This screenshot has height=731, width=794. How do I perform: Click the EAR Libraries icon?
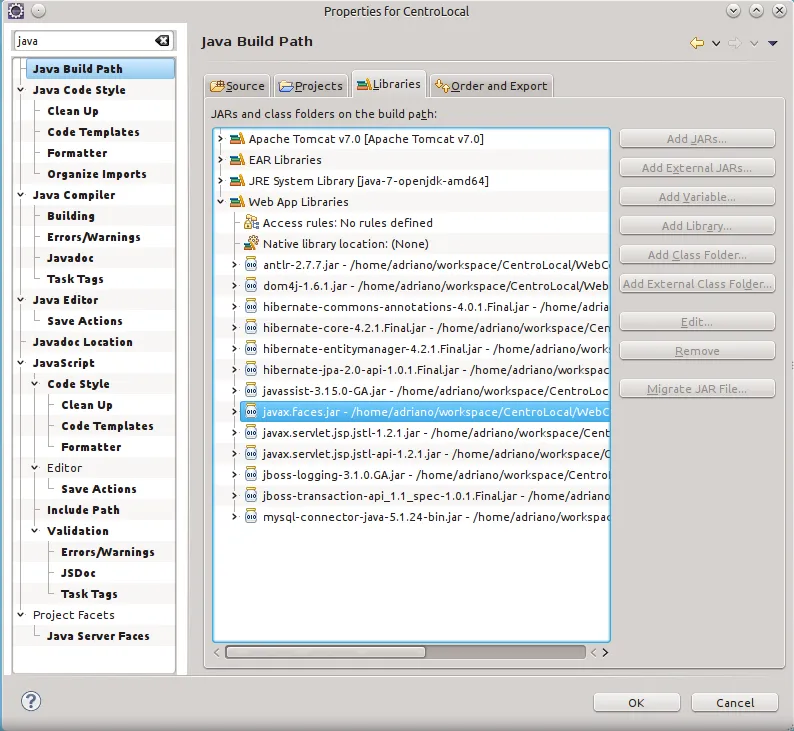pos(237,160)
